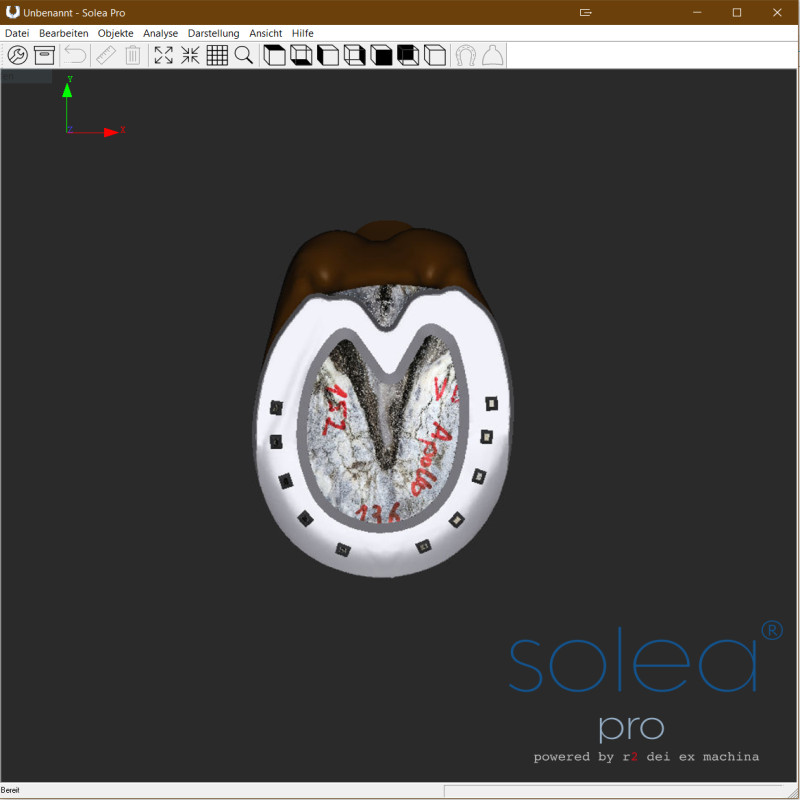Click the inward-arrows shrink view icon
The width and height of the screenshot is (800, 800).
click(190, 56)
